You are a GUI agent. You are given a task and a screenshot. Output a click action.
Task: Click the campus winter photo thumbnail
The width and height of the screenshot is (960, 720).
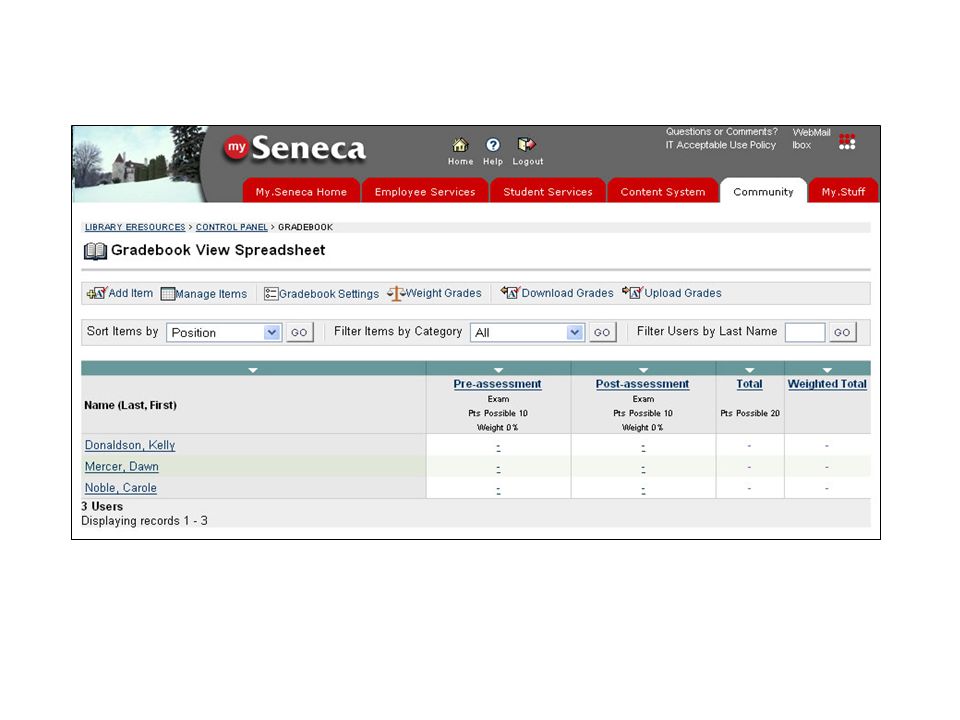click(x=140, y=164)
